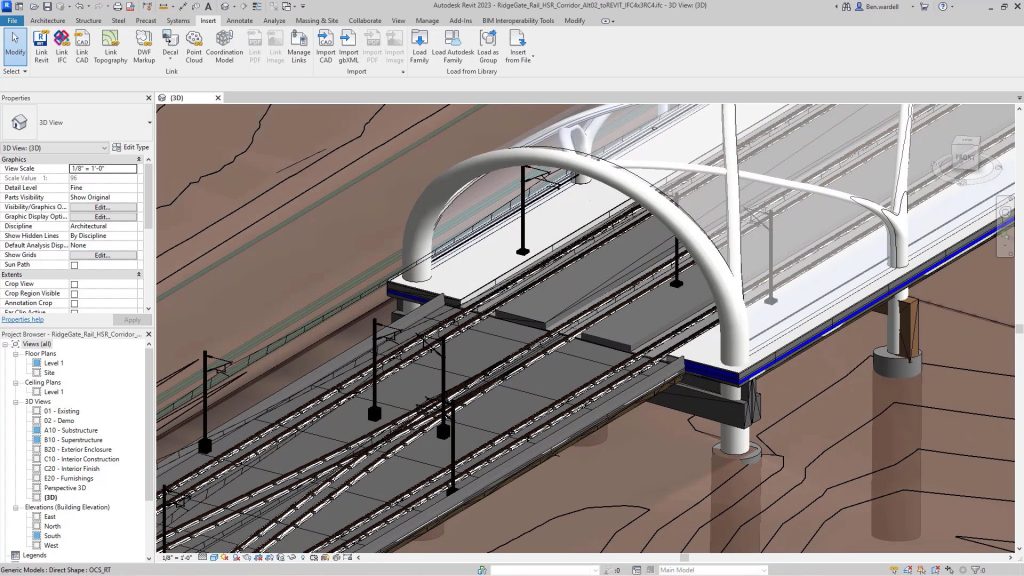Click visual style icon in view control bar
The image size is (1024, 576).
214,558
